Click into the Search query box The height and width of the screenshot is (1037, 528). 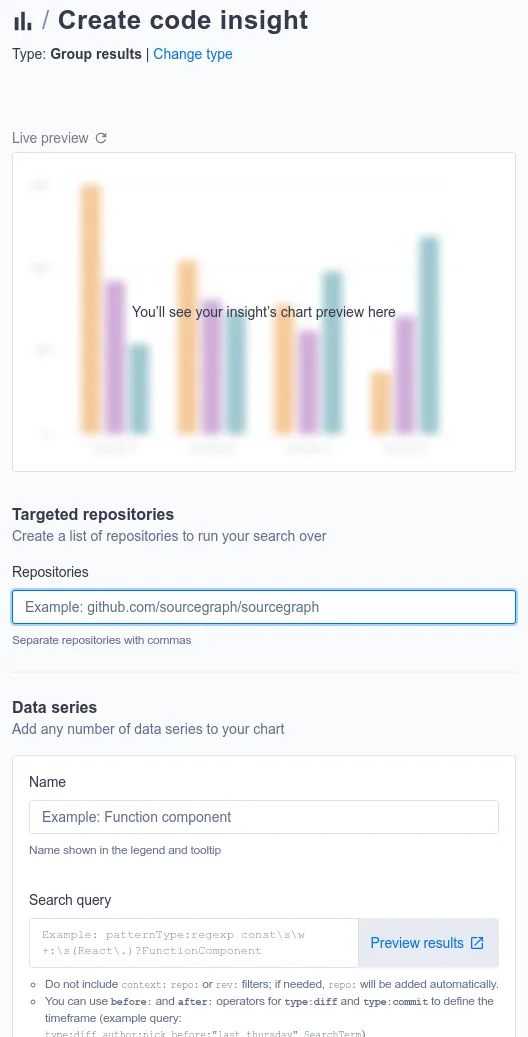pos(194,943)
